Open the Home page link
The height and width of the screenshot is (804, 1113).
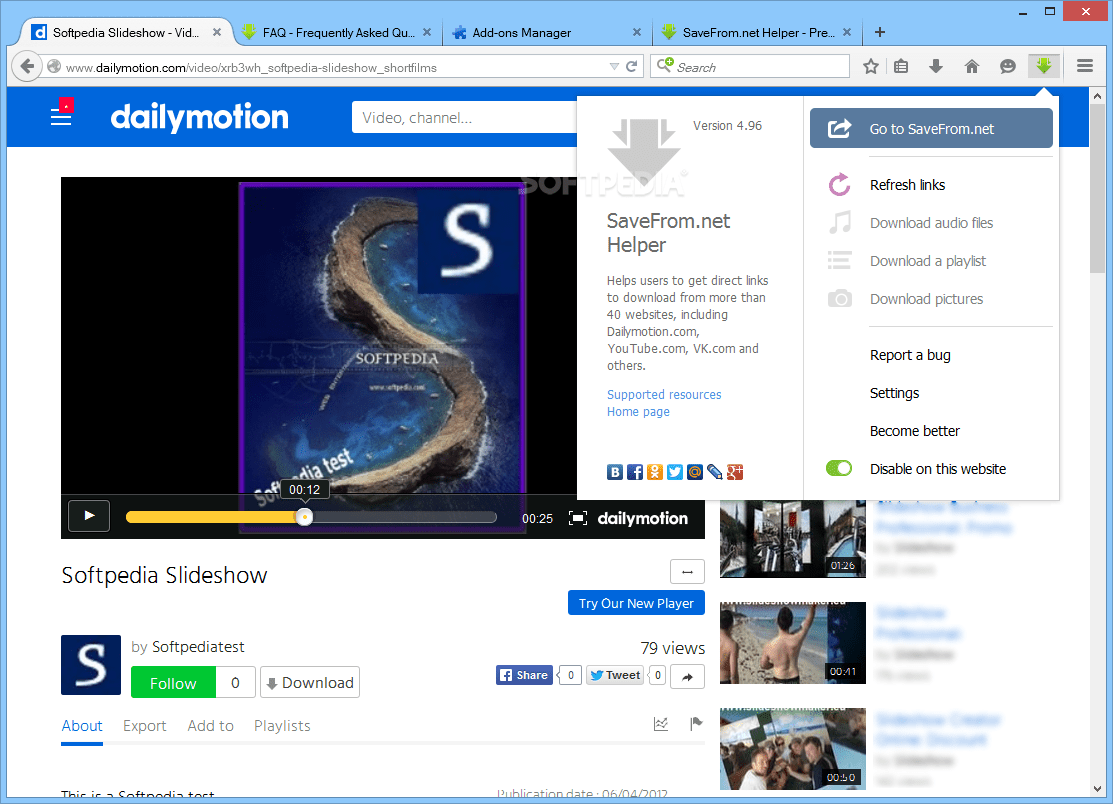(638, 412)
